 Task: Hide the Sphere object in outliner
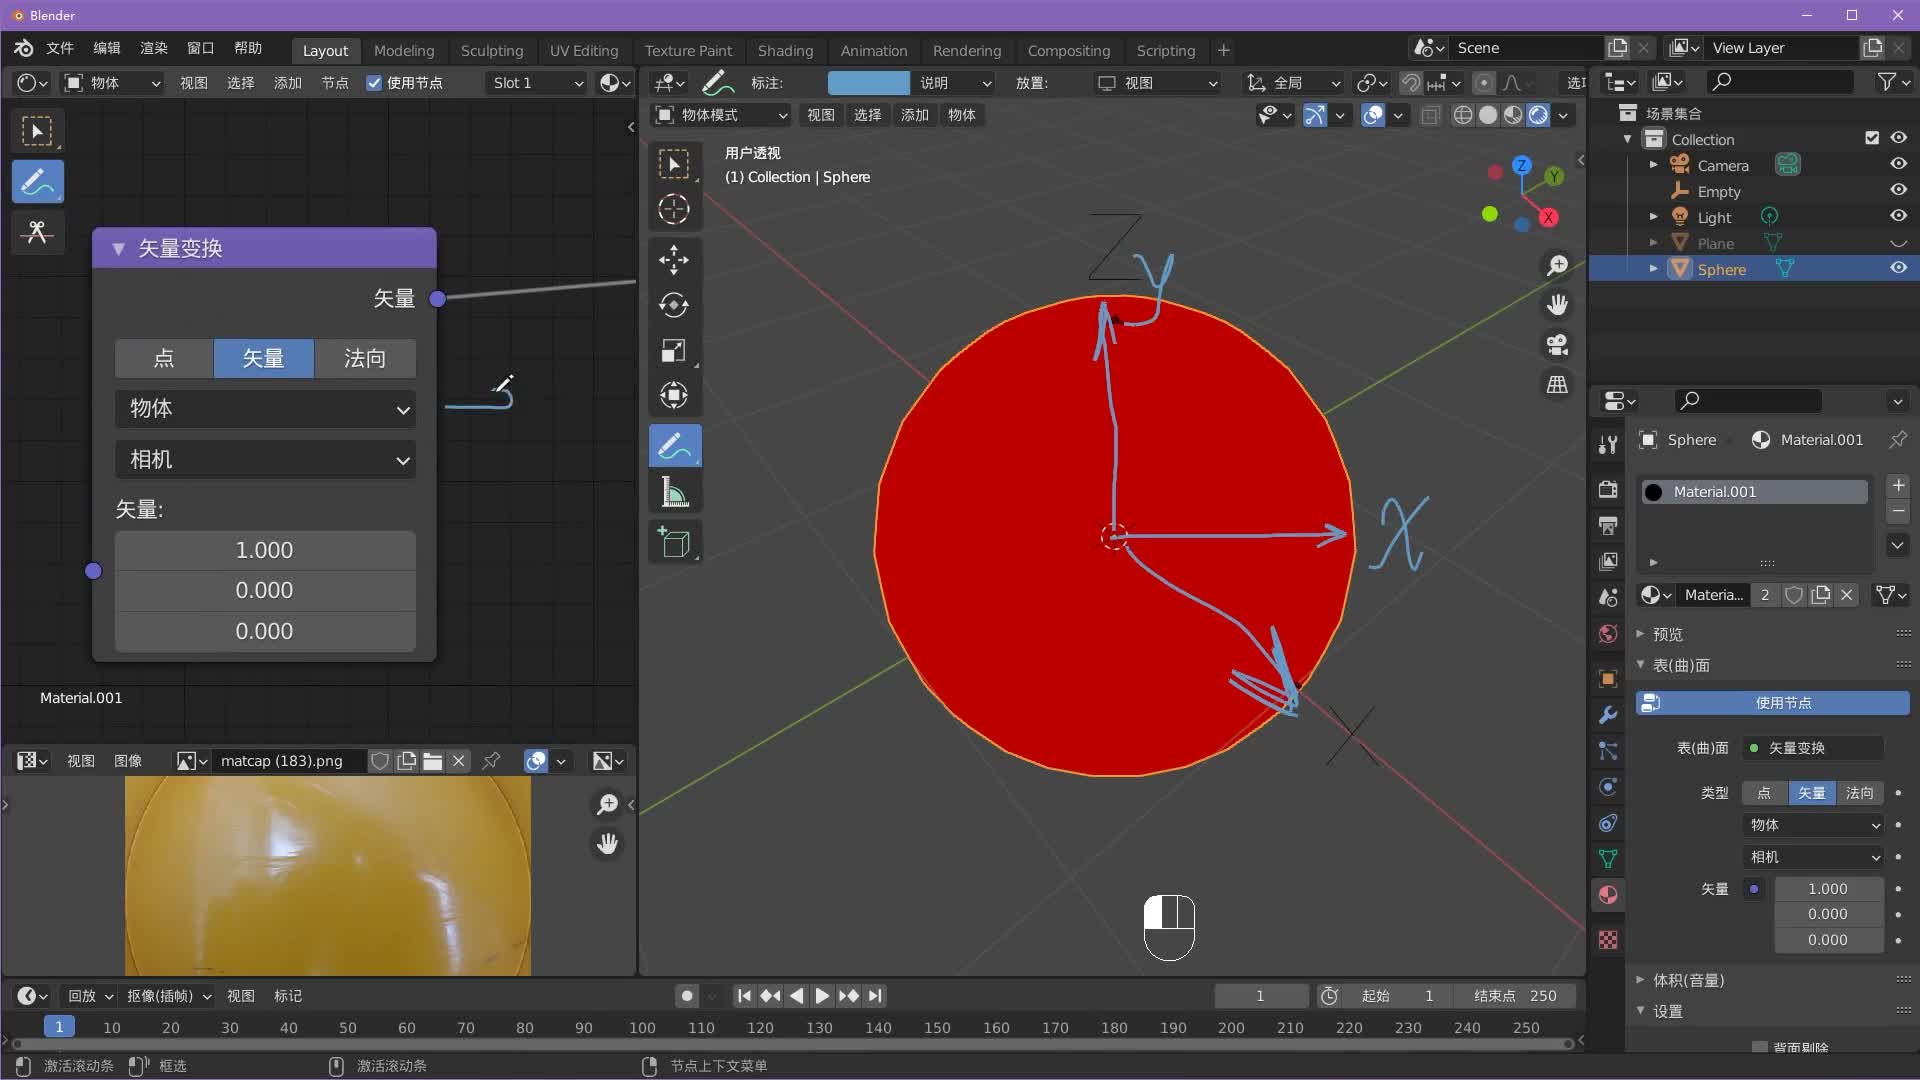tap(1898, 268)
